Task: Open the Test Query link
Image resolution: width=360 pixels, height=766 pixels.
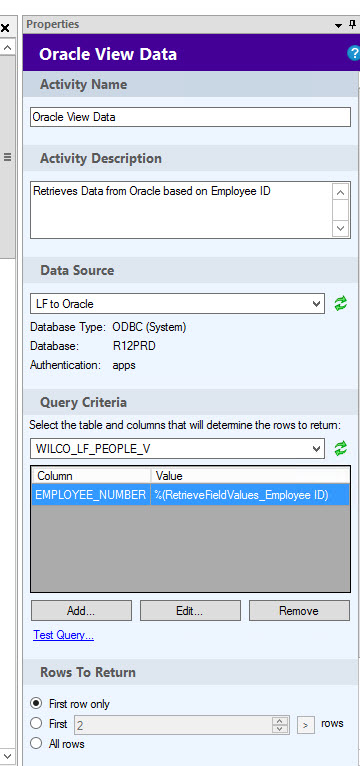Action: click(64, 635)
